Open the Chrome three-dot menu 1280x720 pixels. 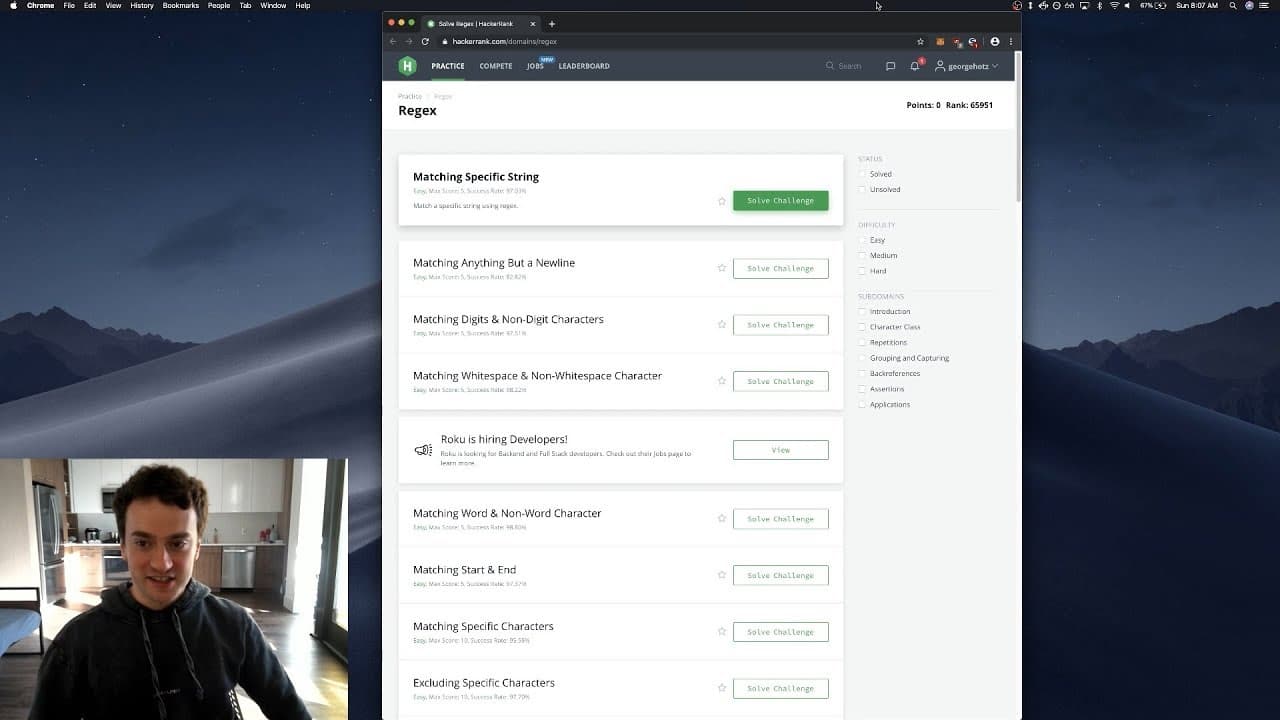pos(1011,42)
